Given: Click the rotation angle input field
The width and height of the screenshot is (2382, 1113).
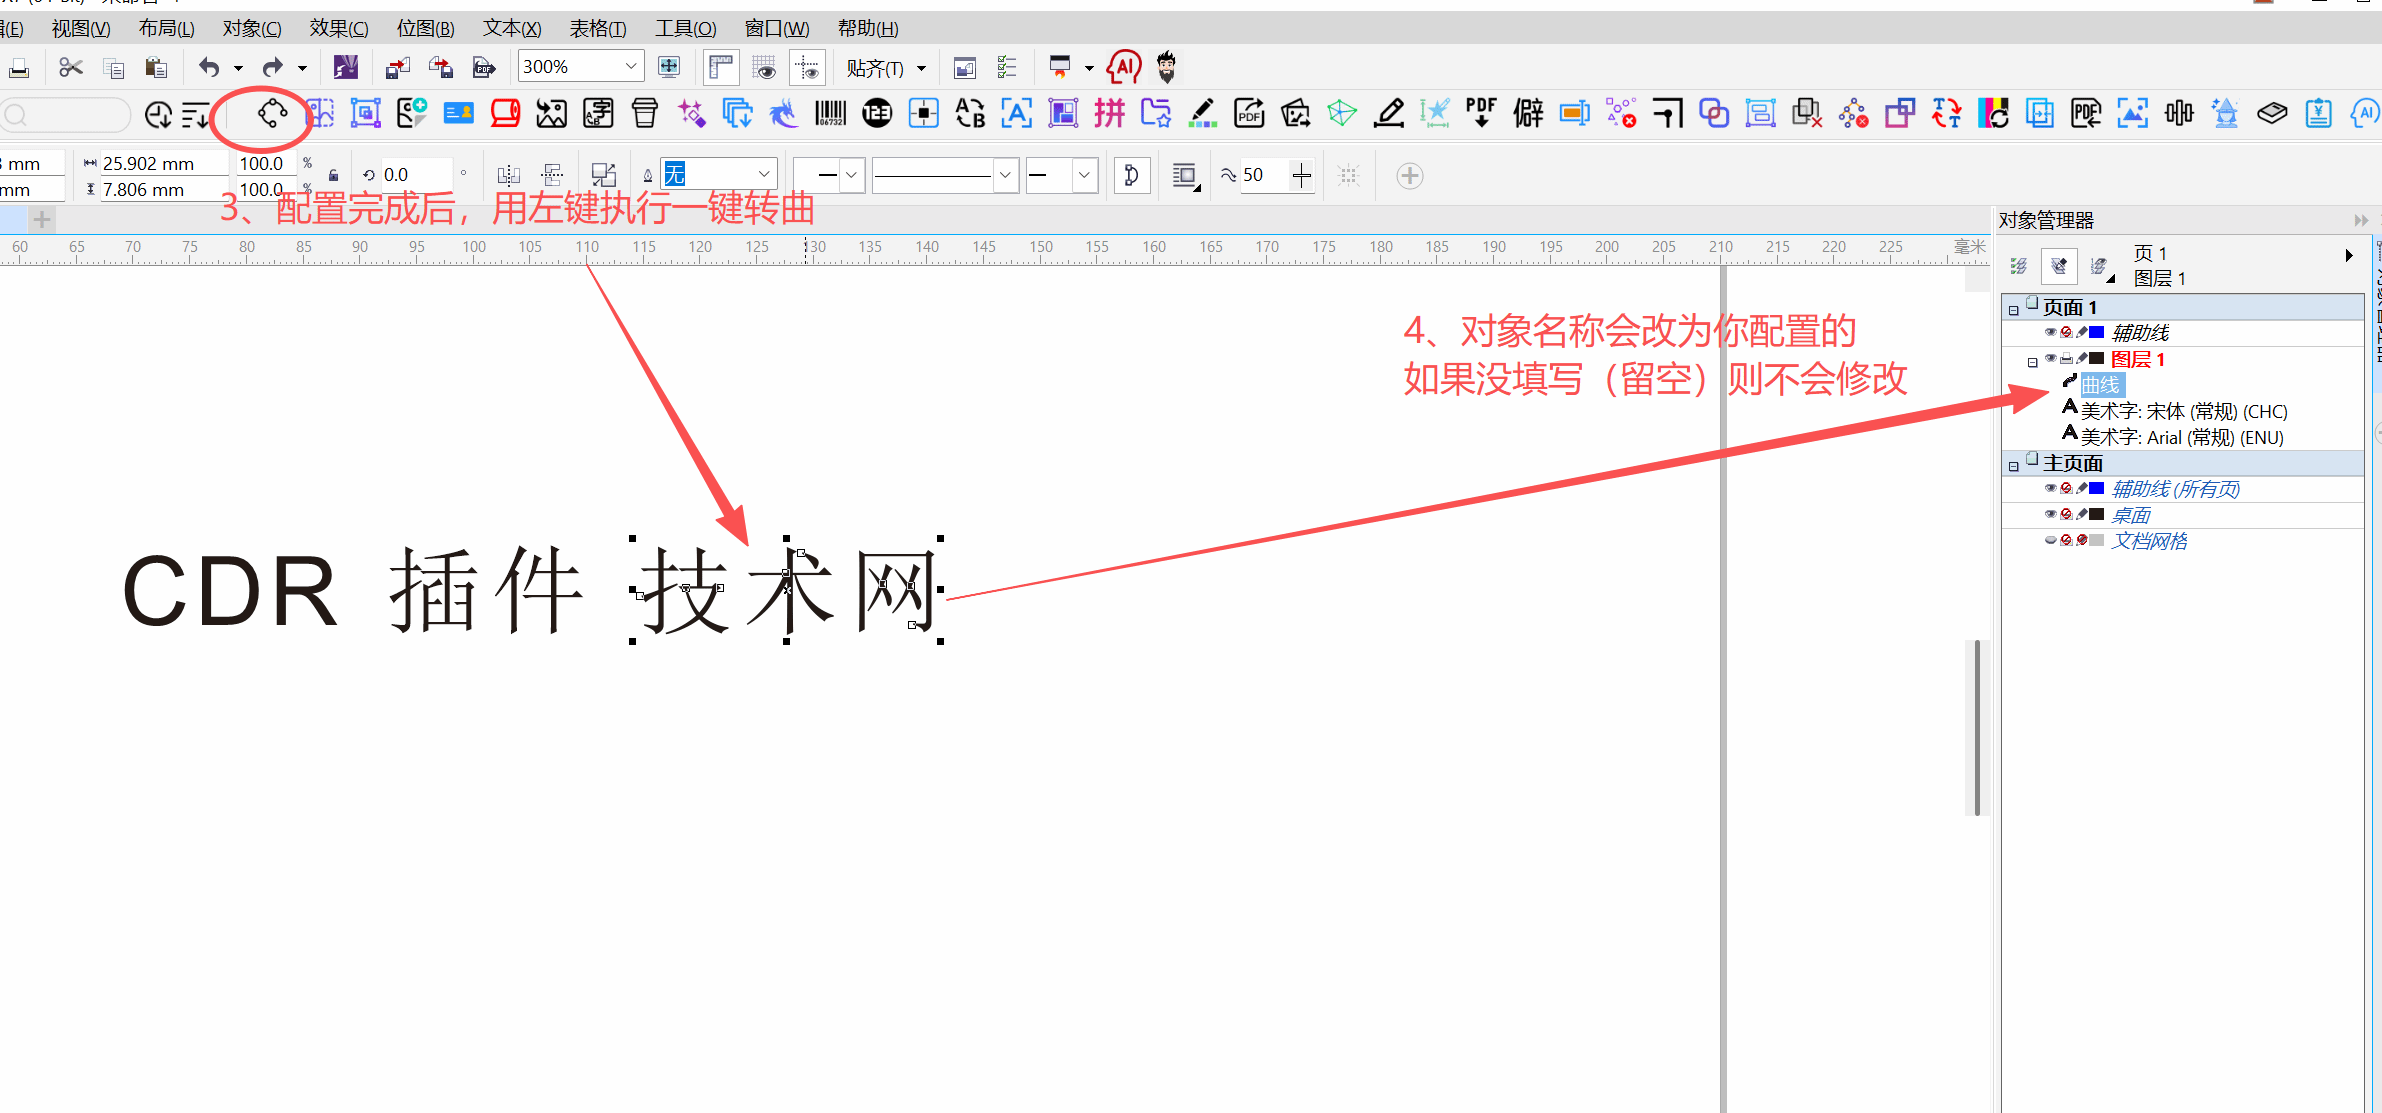Looking at the screenshot, I should pos(415,175).
